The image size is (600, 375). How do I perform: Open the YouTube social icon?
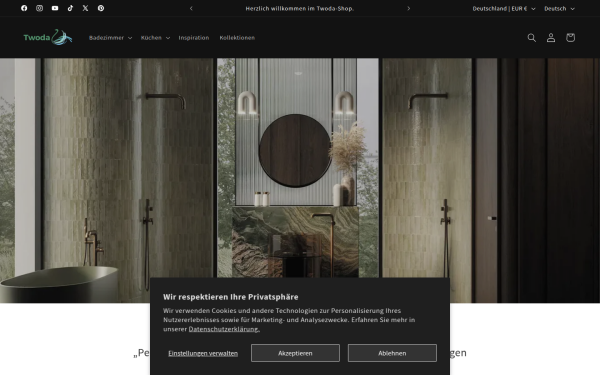[x=55, y=8]
